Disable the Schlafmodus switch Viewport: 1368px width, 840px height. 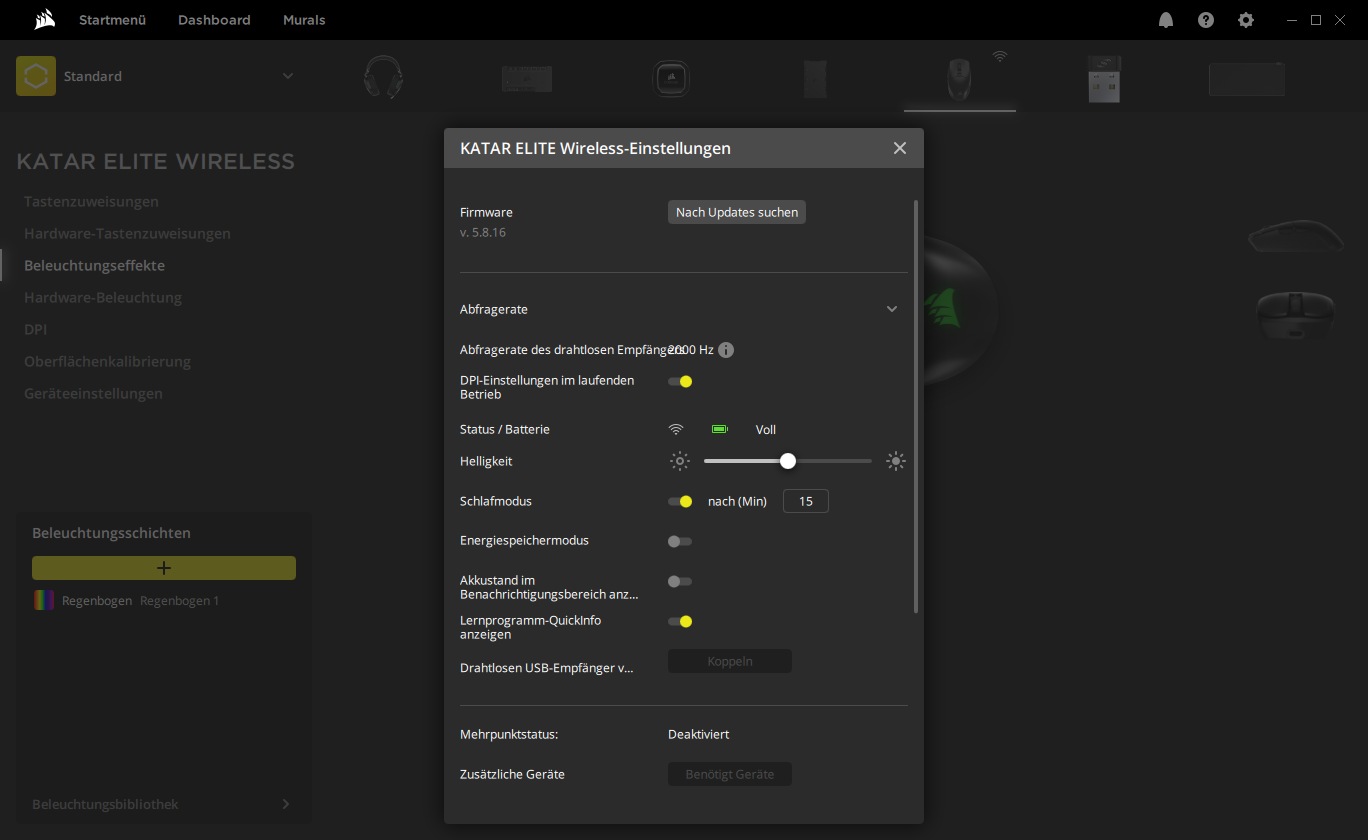pyautogui.click(x=680, y=501)
